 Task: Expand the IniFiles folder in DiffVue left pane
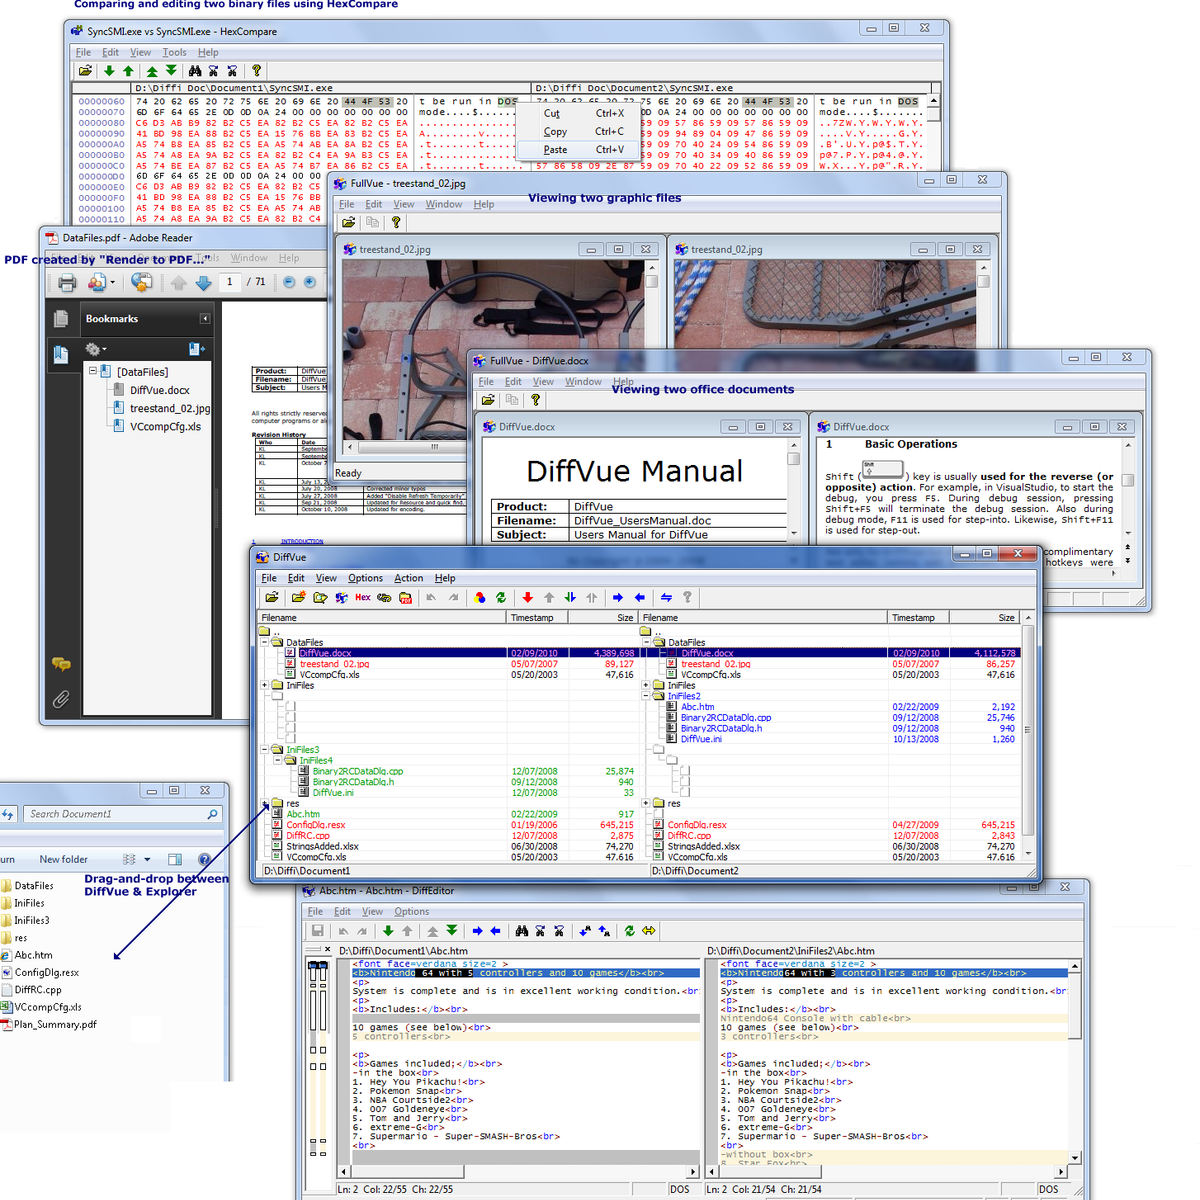click(265, 686)
